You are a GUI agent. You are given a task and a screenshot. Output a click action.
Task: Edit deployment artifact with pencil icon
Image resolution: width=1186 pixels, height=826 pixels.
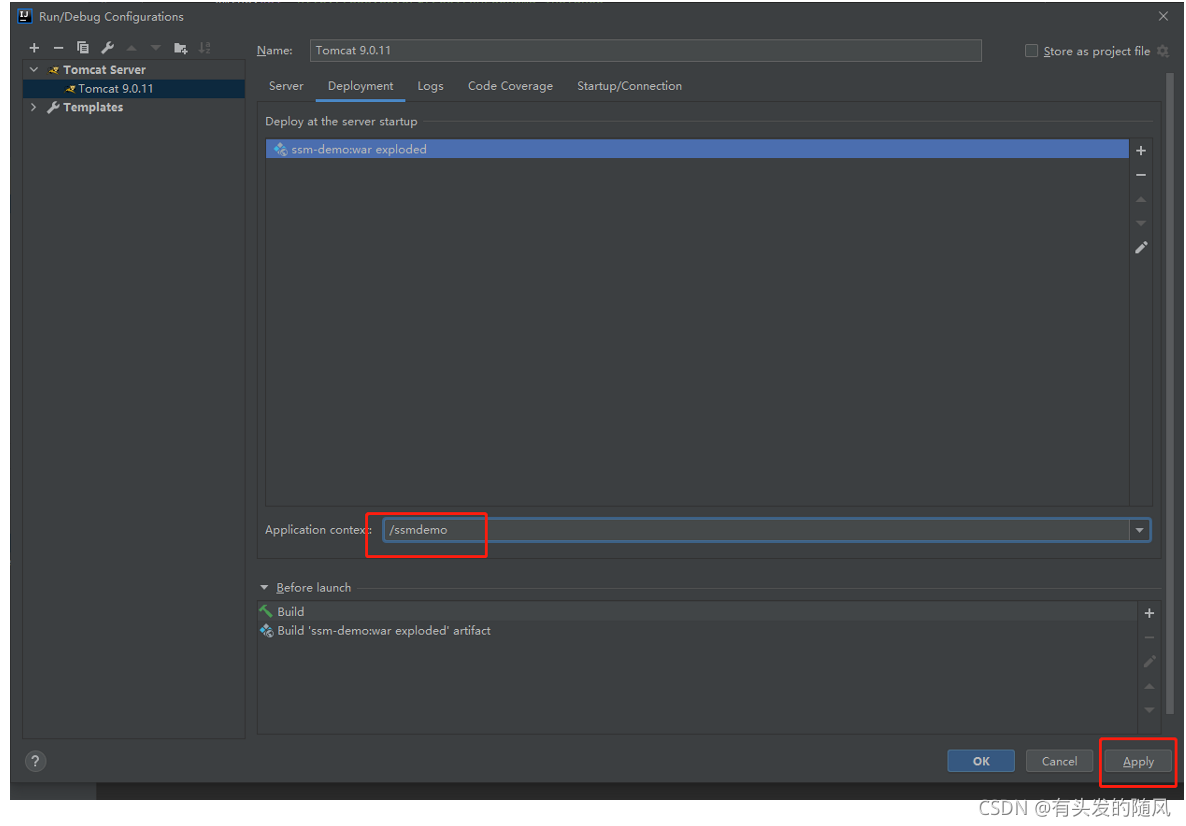1141,247
